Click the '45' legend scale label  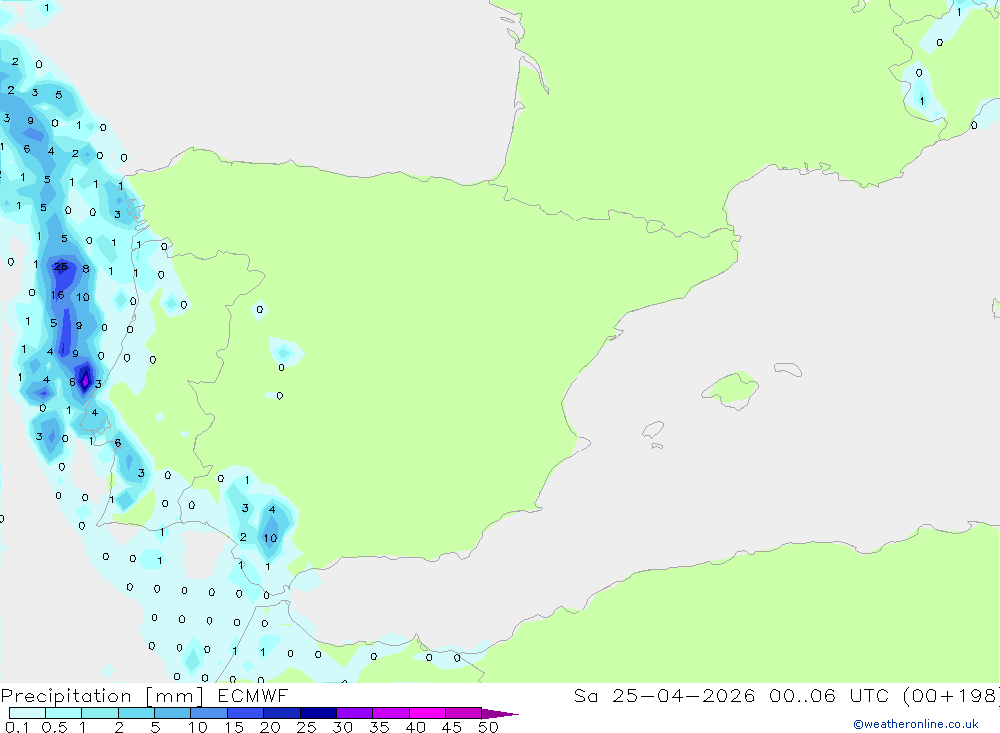click(x=452, y=727)
